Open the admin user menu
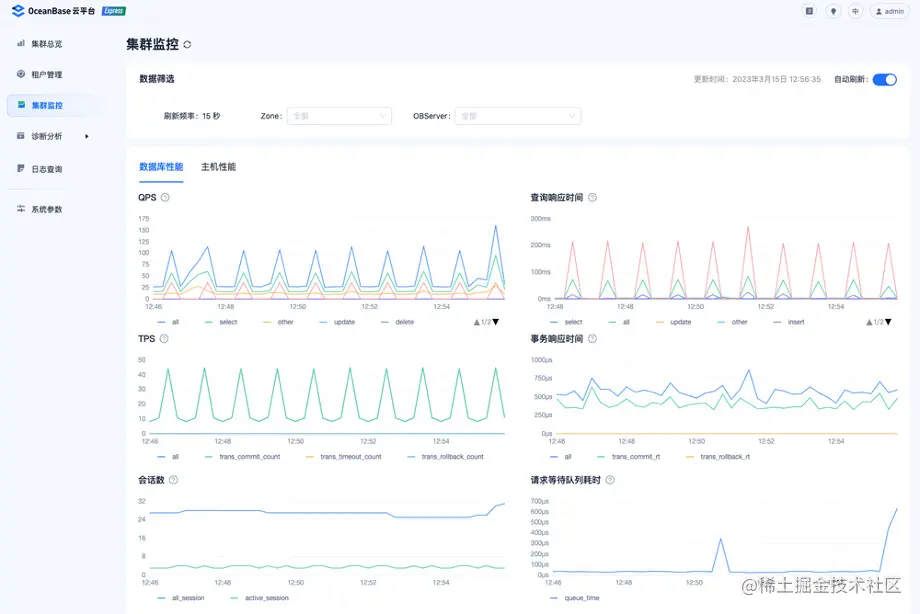The width and height of the screenshot is (920, 614). pos(889,11)
